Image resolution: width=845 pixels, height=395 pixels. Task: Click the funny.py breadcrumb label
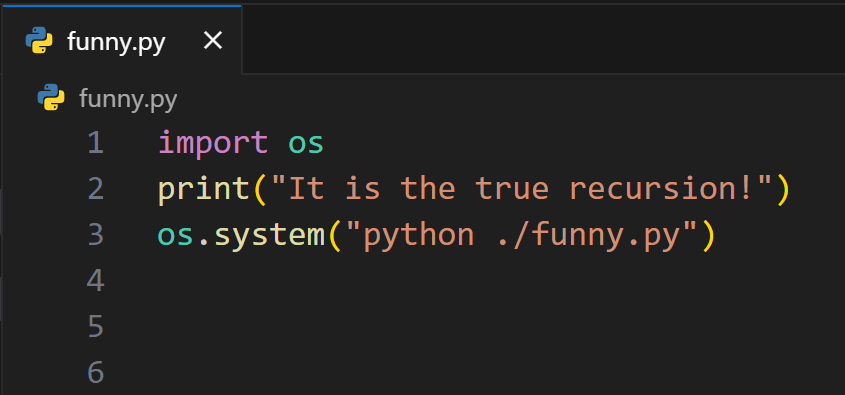[128, 99]
